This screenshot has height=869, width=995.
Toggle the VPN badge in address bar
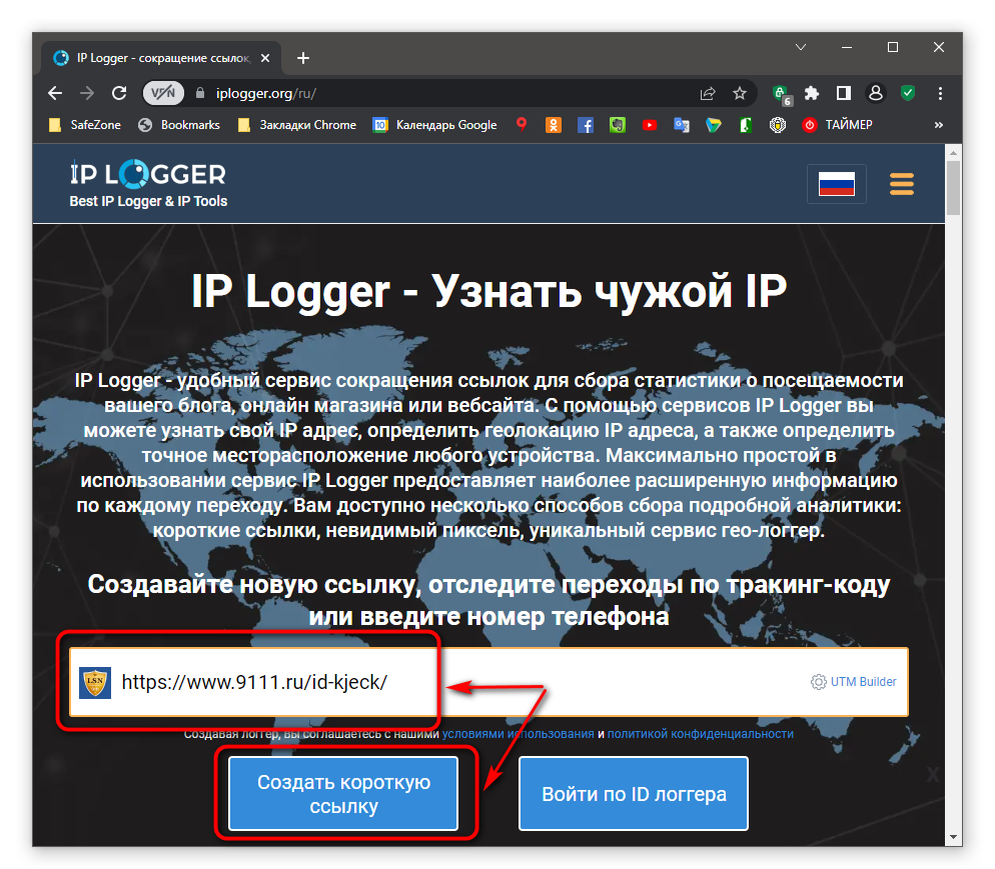coord(163,93)
